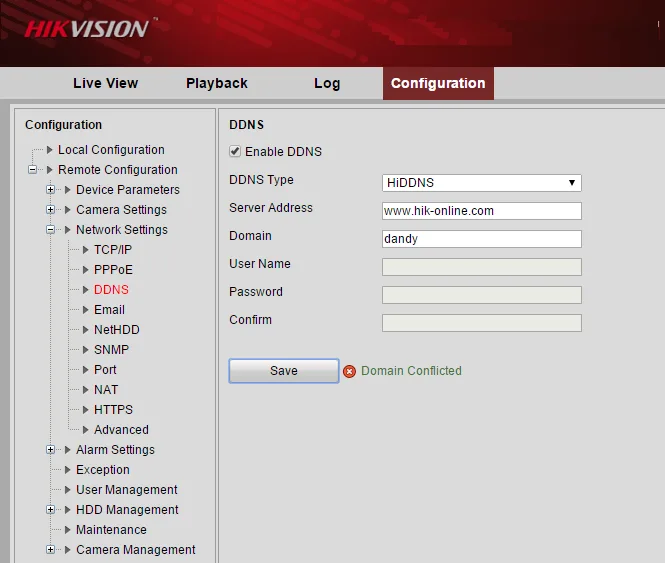Click the arrow icon beside Local Configuration
The height and width of the screenshot is (563, 665).
pos(50,150)
